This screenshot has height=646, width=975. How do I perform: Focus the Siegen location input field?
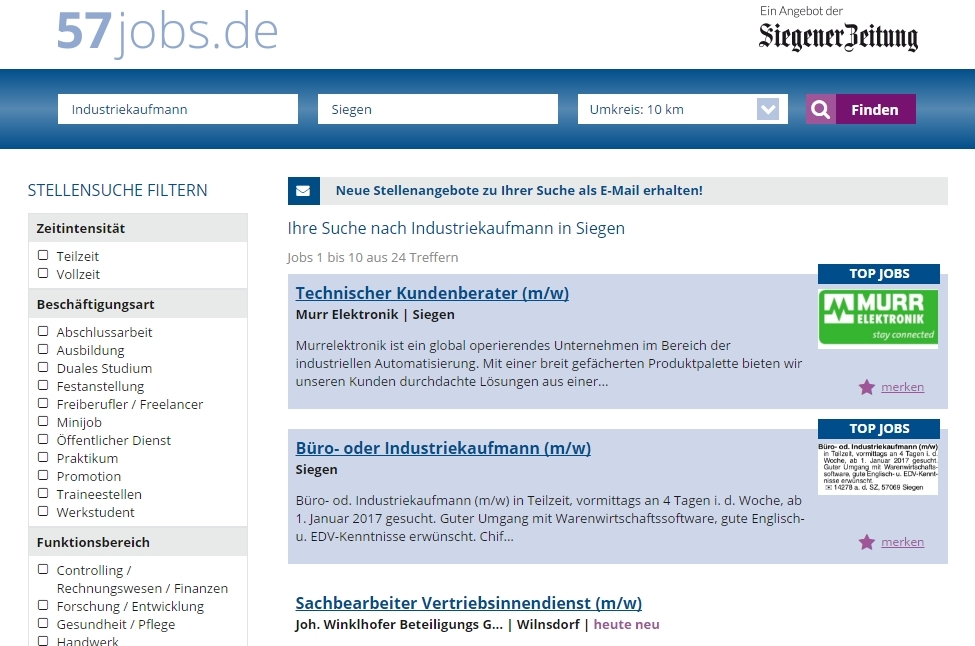(x=438, y=109)
